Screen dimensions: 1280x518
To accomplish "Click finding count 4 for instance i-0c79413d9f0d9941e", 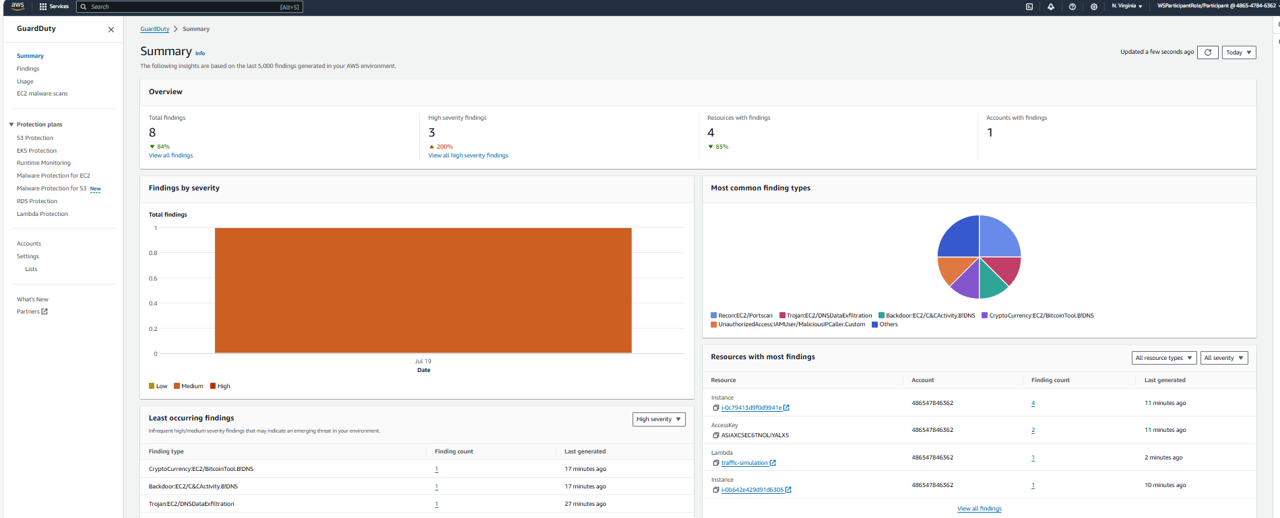I will 1033,403.
